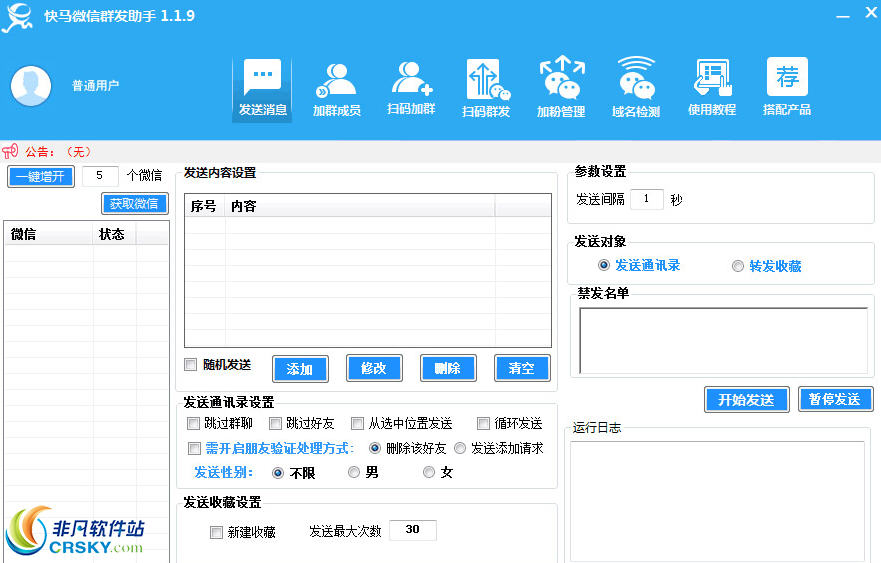Select gender 不限 radio button
Viewport: 881px width, 563px height.
(278, 473)
